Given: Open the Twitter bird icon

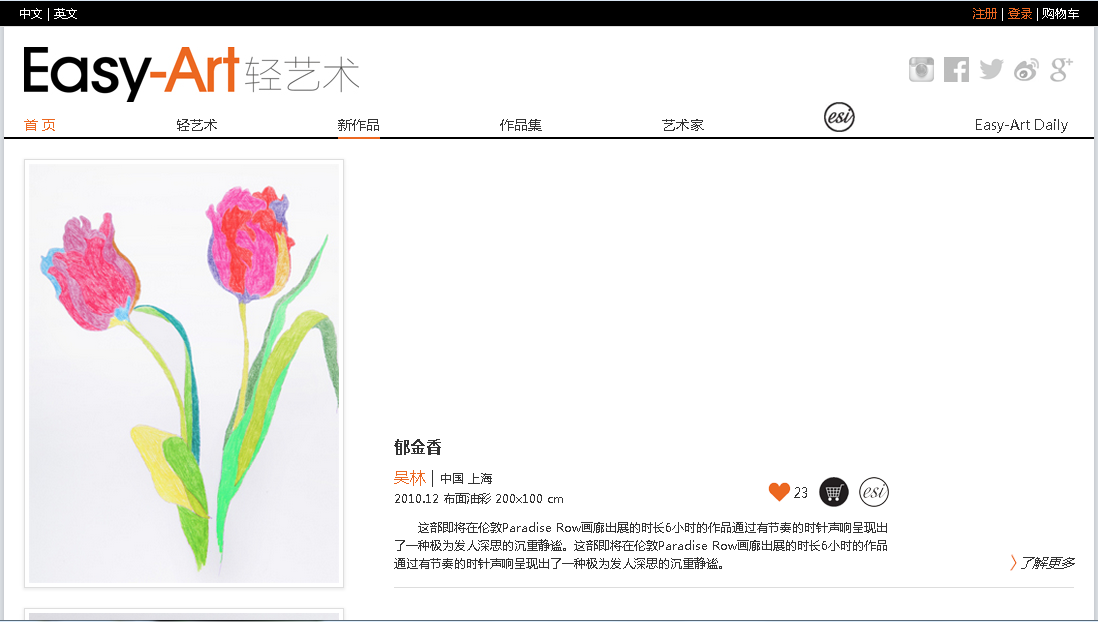Looking at the screenshot, I should click(x=991, y=69).
